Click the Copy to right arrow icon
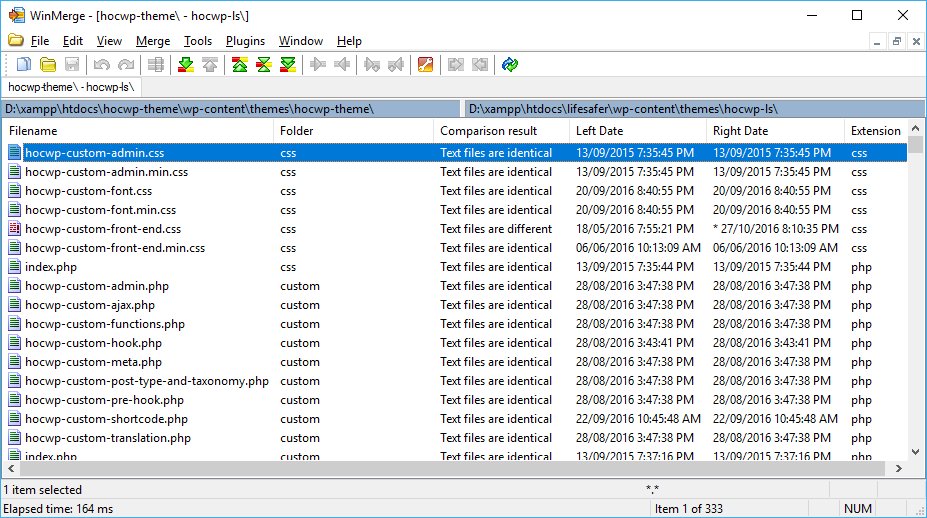Image resolution: width=927 pixels, height=518 pixels. point(318,64)
